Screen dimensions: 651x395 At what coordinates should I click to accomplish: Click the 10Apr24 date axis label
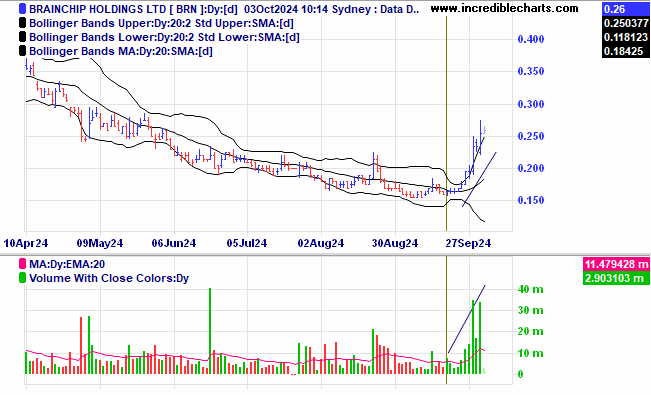coord(26,243)
